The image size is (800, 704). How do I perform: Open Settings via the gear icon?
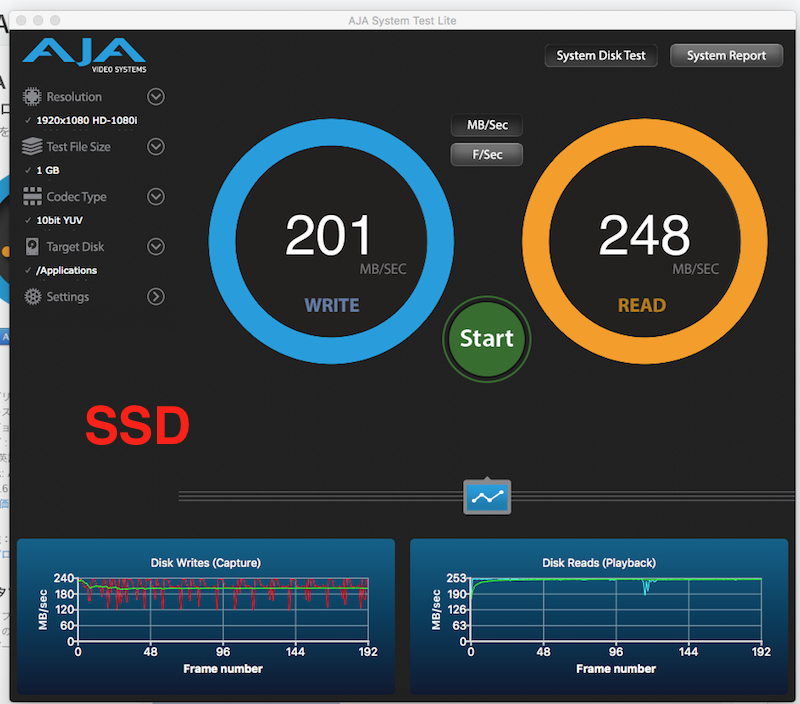click(x=33, y=297)
